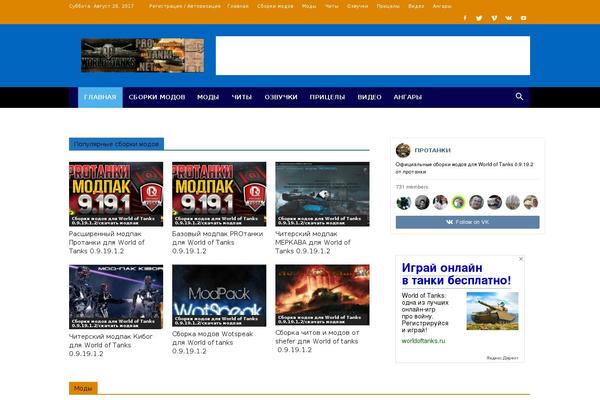The image size is (600, 400).
Task: Click the Прицелы link in the orange top bar
Action: [388, 6]
